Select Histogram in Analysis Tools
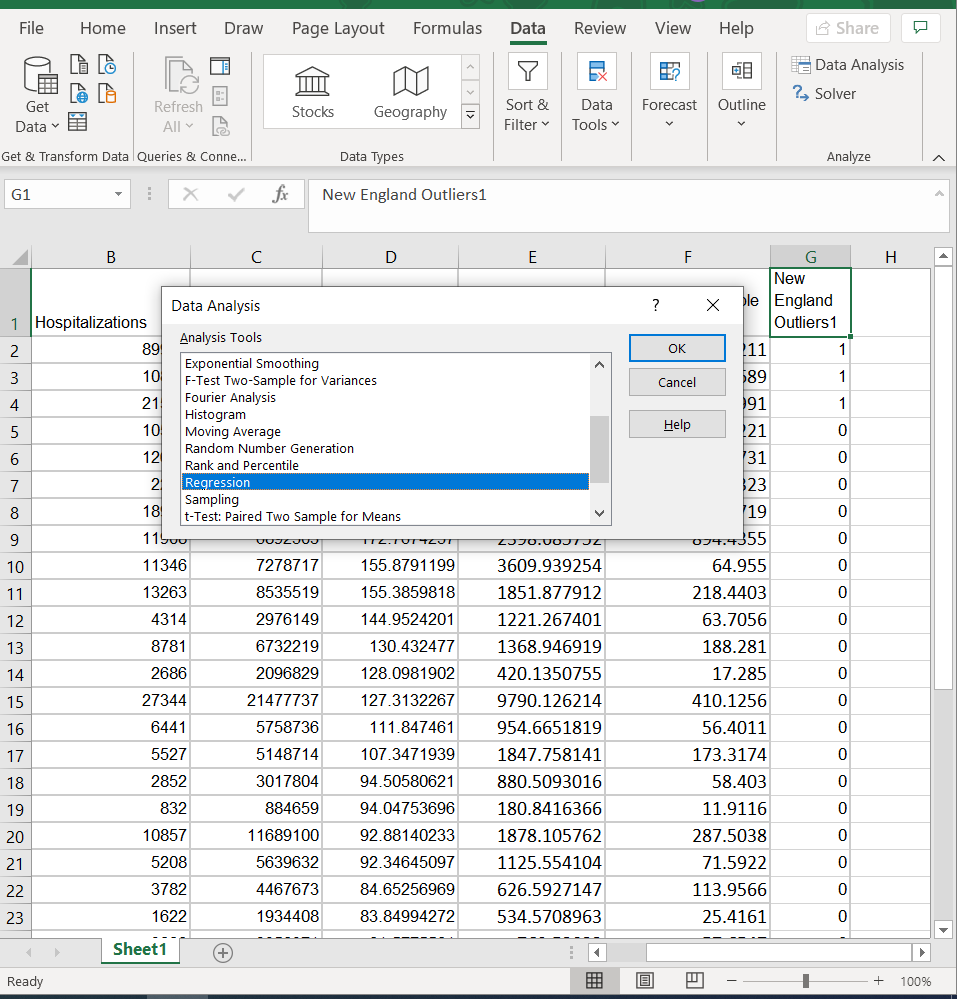The height and width of the screenshot is (999, 957). pyautogui.click(x=215, y=414)
